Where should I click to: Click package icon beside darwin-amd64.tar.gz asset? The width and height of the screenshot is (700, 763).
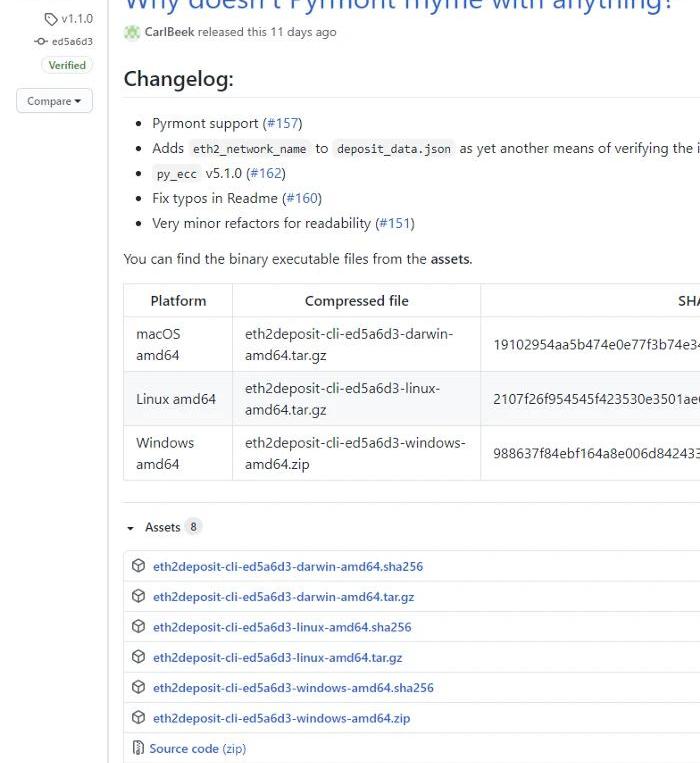[139, 596]
